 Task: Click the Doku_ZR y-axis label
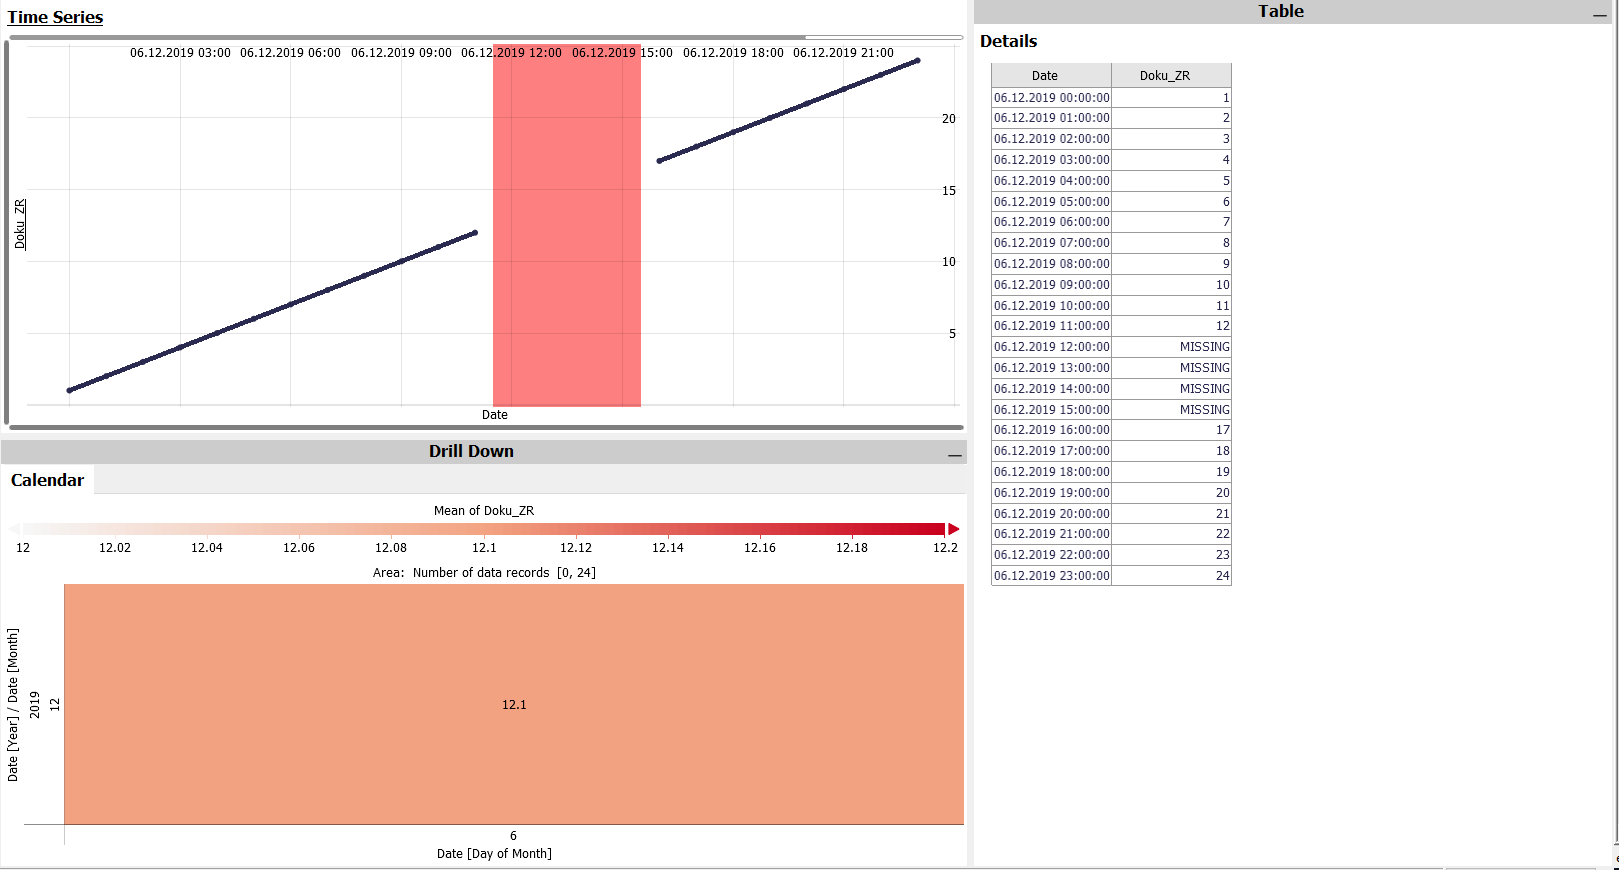coord(20,224)
